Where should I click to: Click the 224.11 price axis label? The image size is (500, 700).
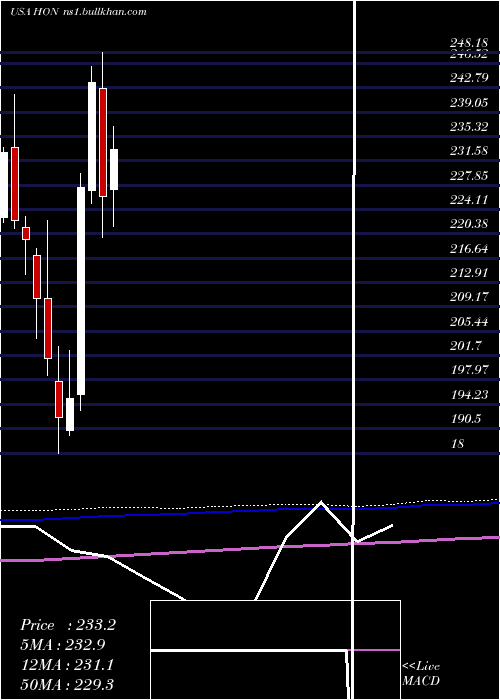pyautogui.click(x=469, y=200)
